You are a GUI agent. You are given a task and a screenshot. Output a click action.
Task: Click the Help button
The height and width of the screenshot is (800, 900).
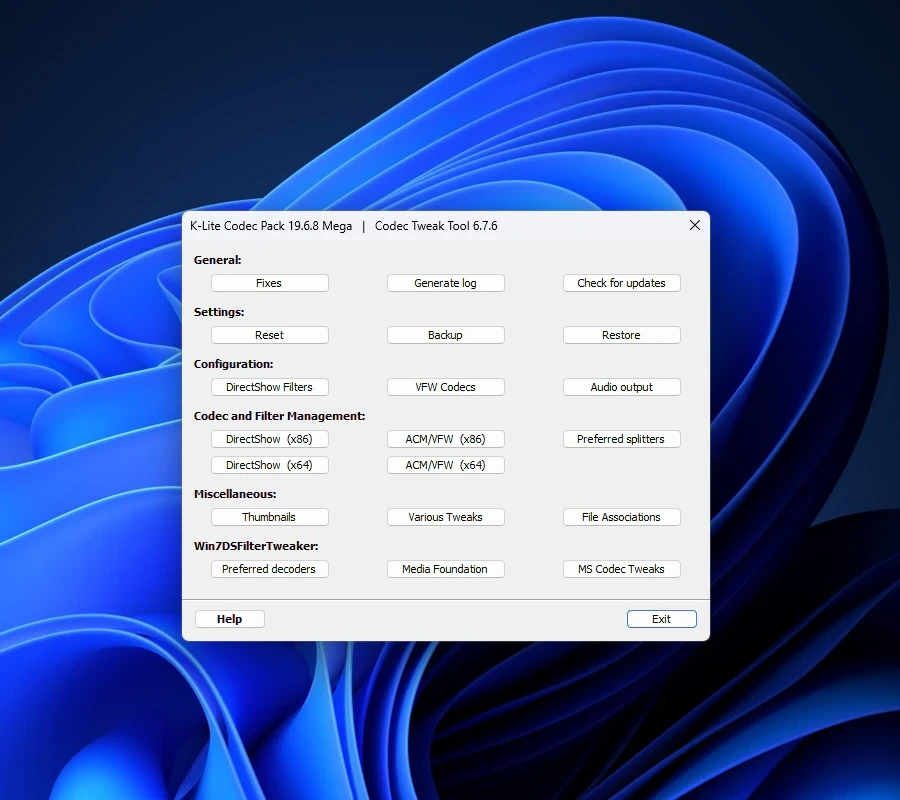click(230, 619)
